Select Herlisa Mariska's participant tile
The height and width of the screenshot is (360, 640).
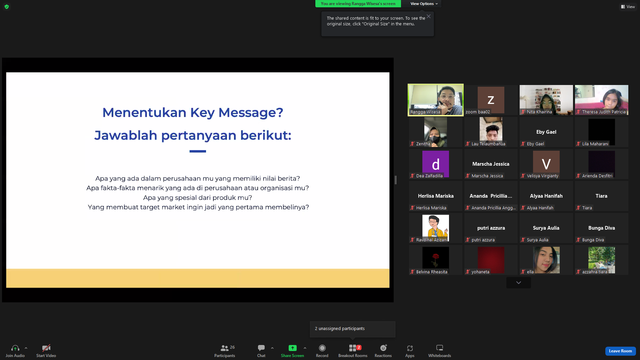click(x=436, y=196)
